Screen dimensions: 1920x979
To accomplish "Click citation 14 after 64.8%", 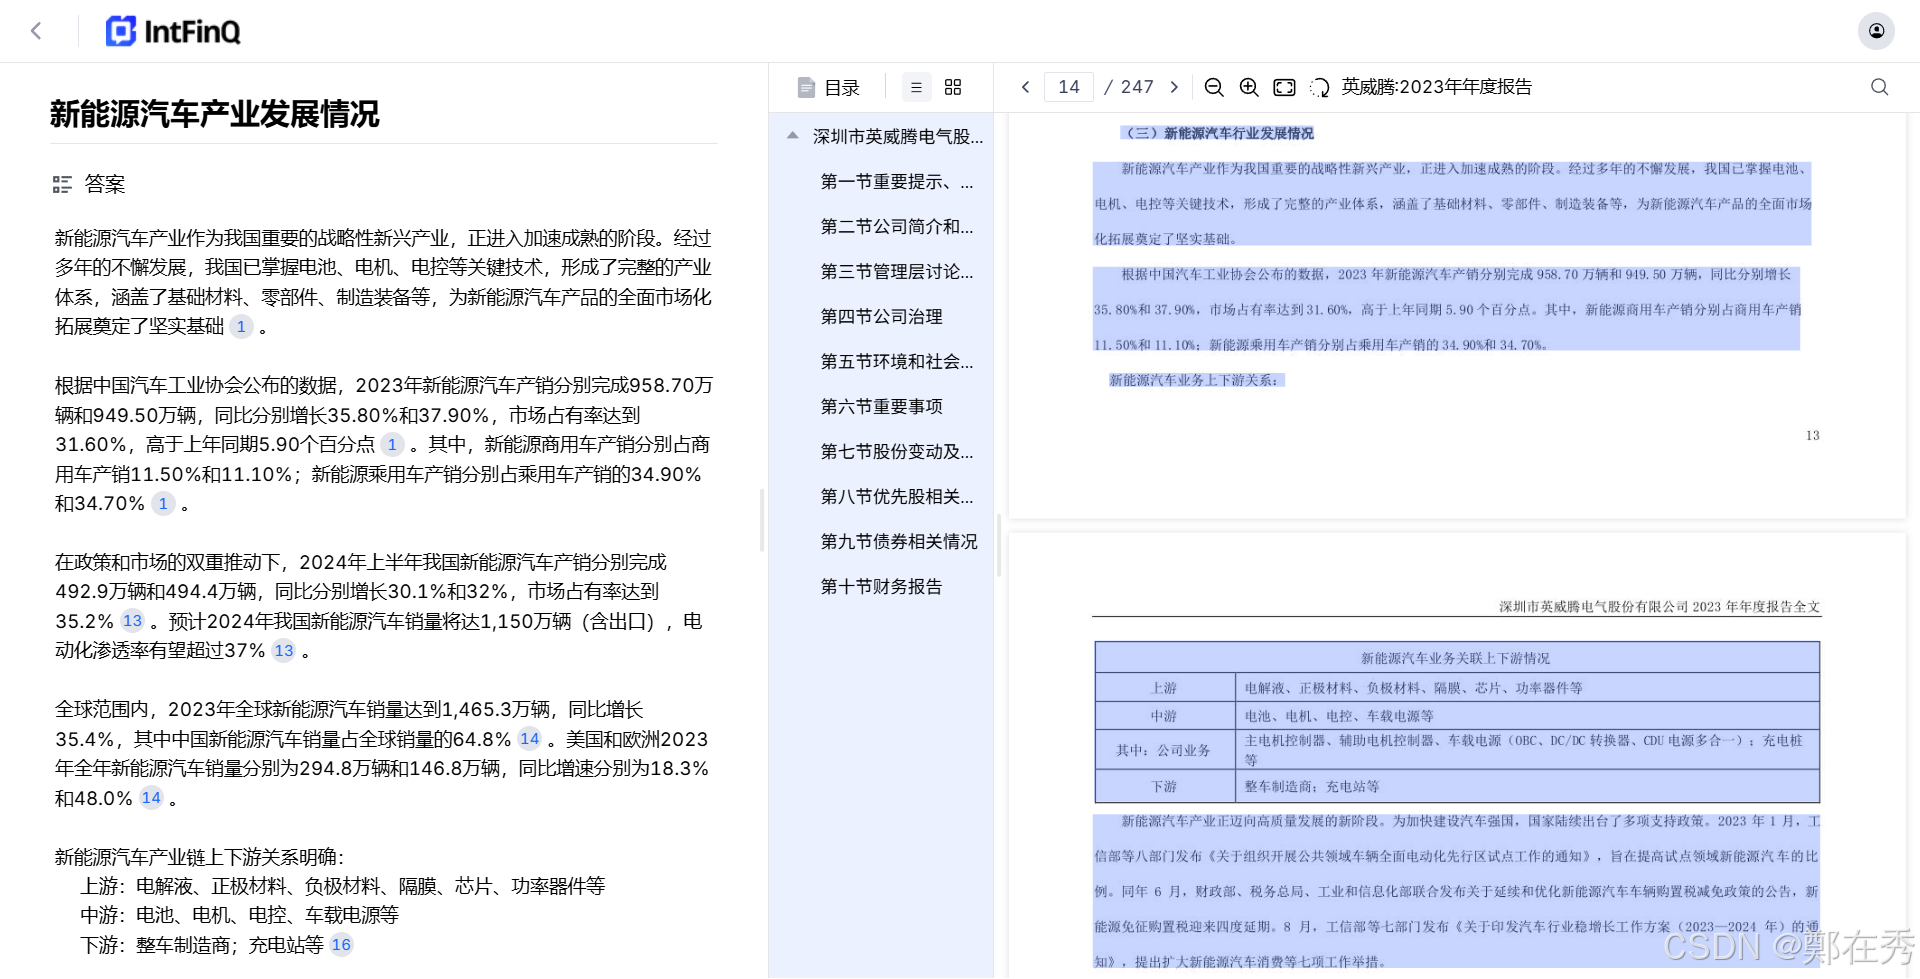I will click(x=529, y=739).
